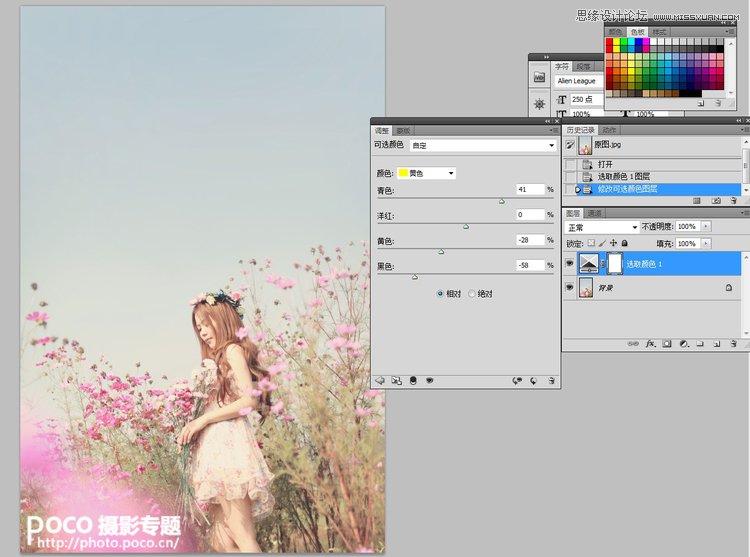
Task: Select the 绝对 radio button
Action: coord(473,294)
